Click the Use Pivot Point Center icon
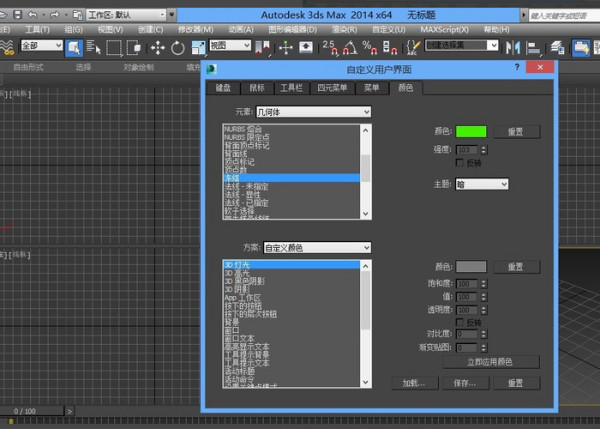The image size is (600, 429). [262, 47]
